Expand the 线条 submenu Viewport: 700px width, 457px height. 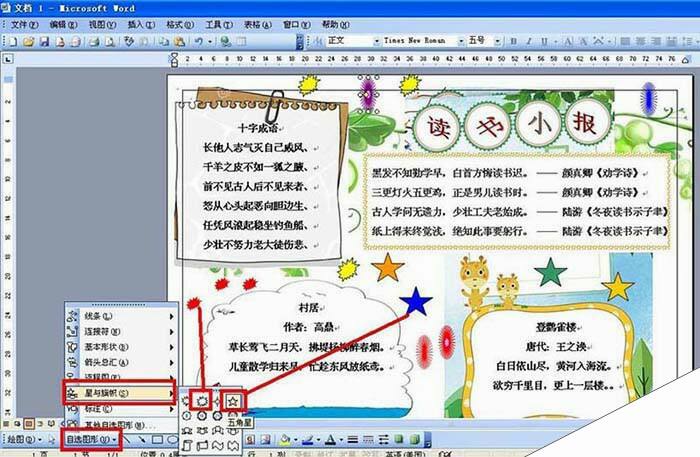(x=121, y=316)
